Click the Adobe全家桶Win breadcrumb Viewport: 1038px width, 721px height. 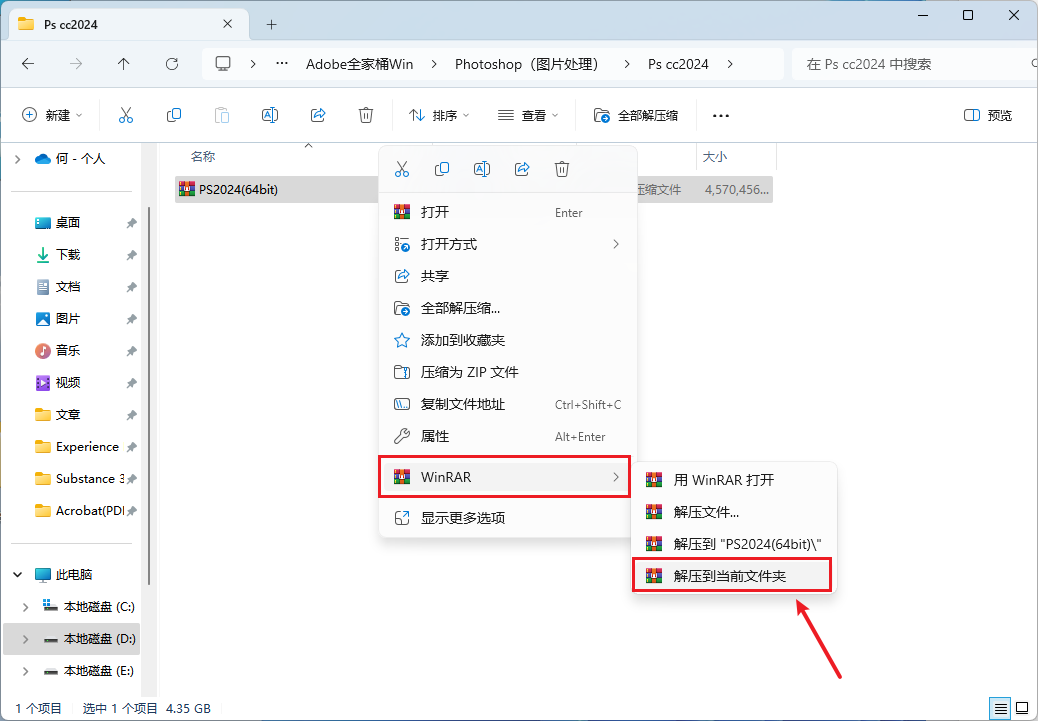(x=359, y=64)
